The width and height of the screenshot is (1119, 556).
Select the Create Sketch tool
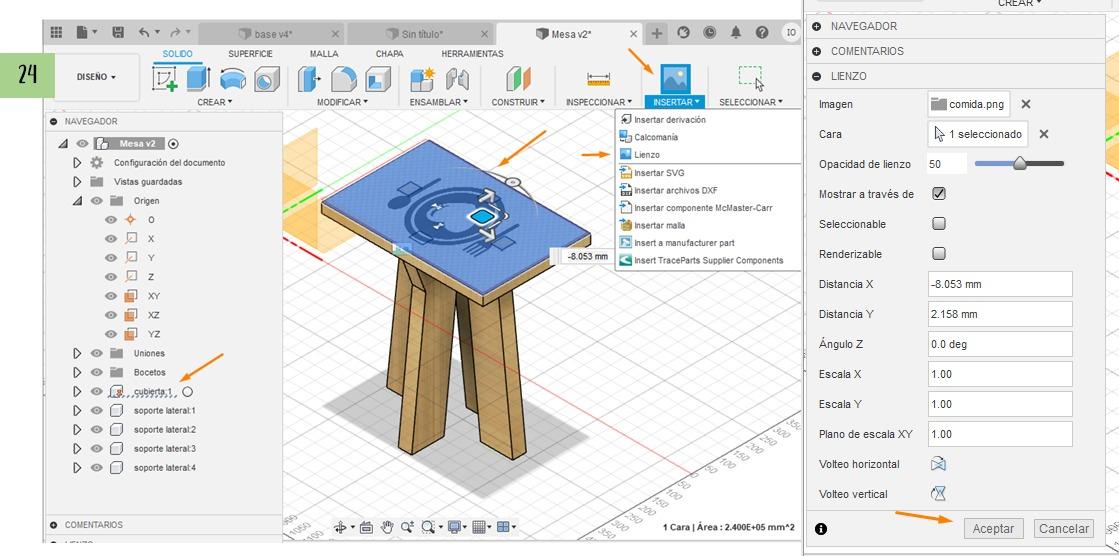(x=165, y=79)
